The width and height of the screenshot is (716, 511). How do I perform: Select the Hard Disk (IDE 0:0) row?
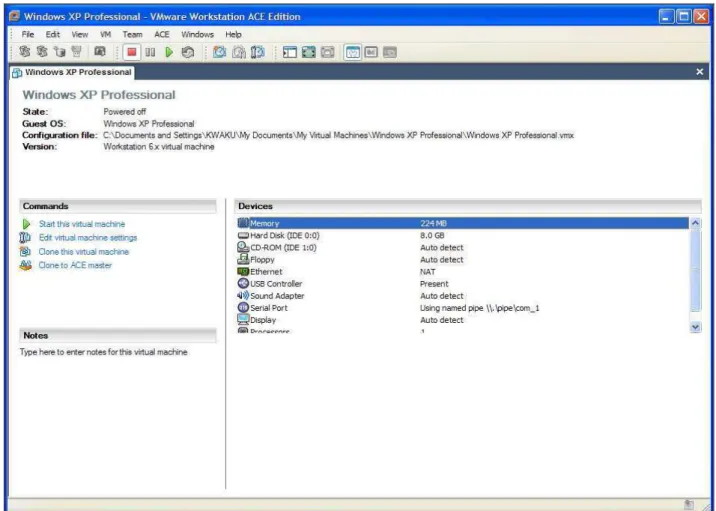click(463, 236)
